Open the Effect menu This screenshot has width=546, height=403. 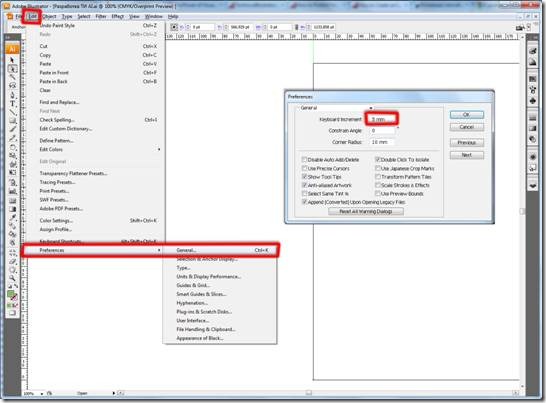(117, 16)
